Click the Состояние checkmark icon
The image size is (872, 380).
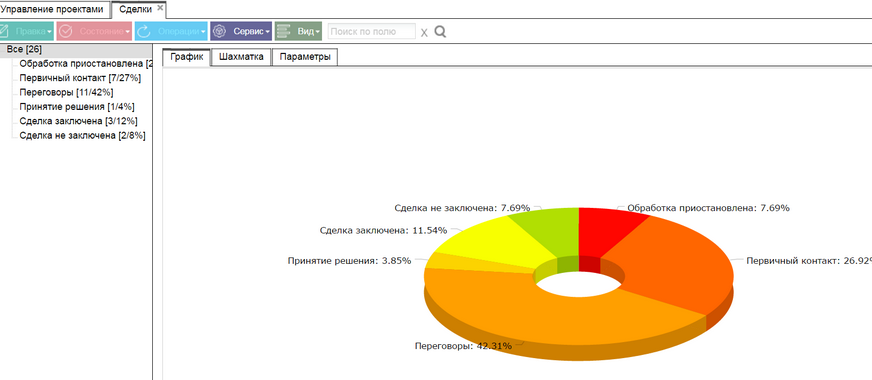point(66,31)
